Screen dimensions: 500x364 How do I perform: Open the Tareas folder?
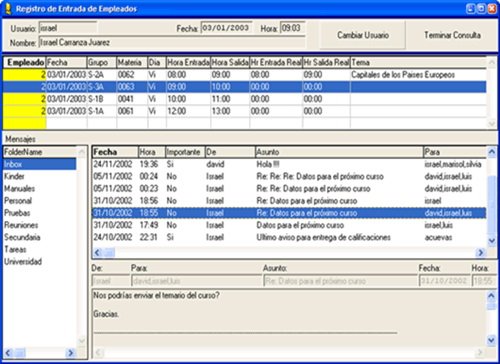(39, 249)
